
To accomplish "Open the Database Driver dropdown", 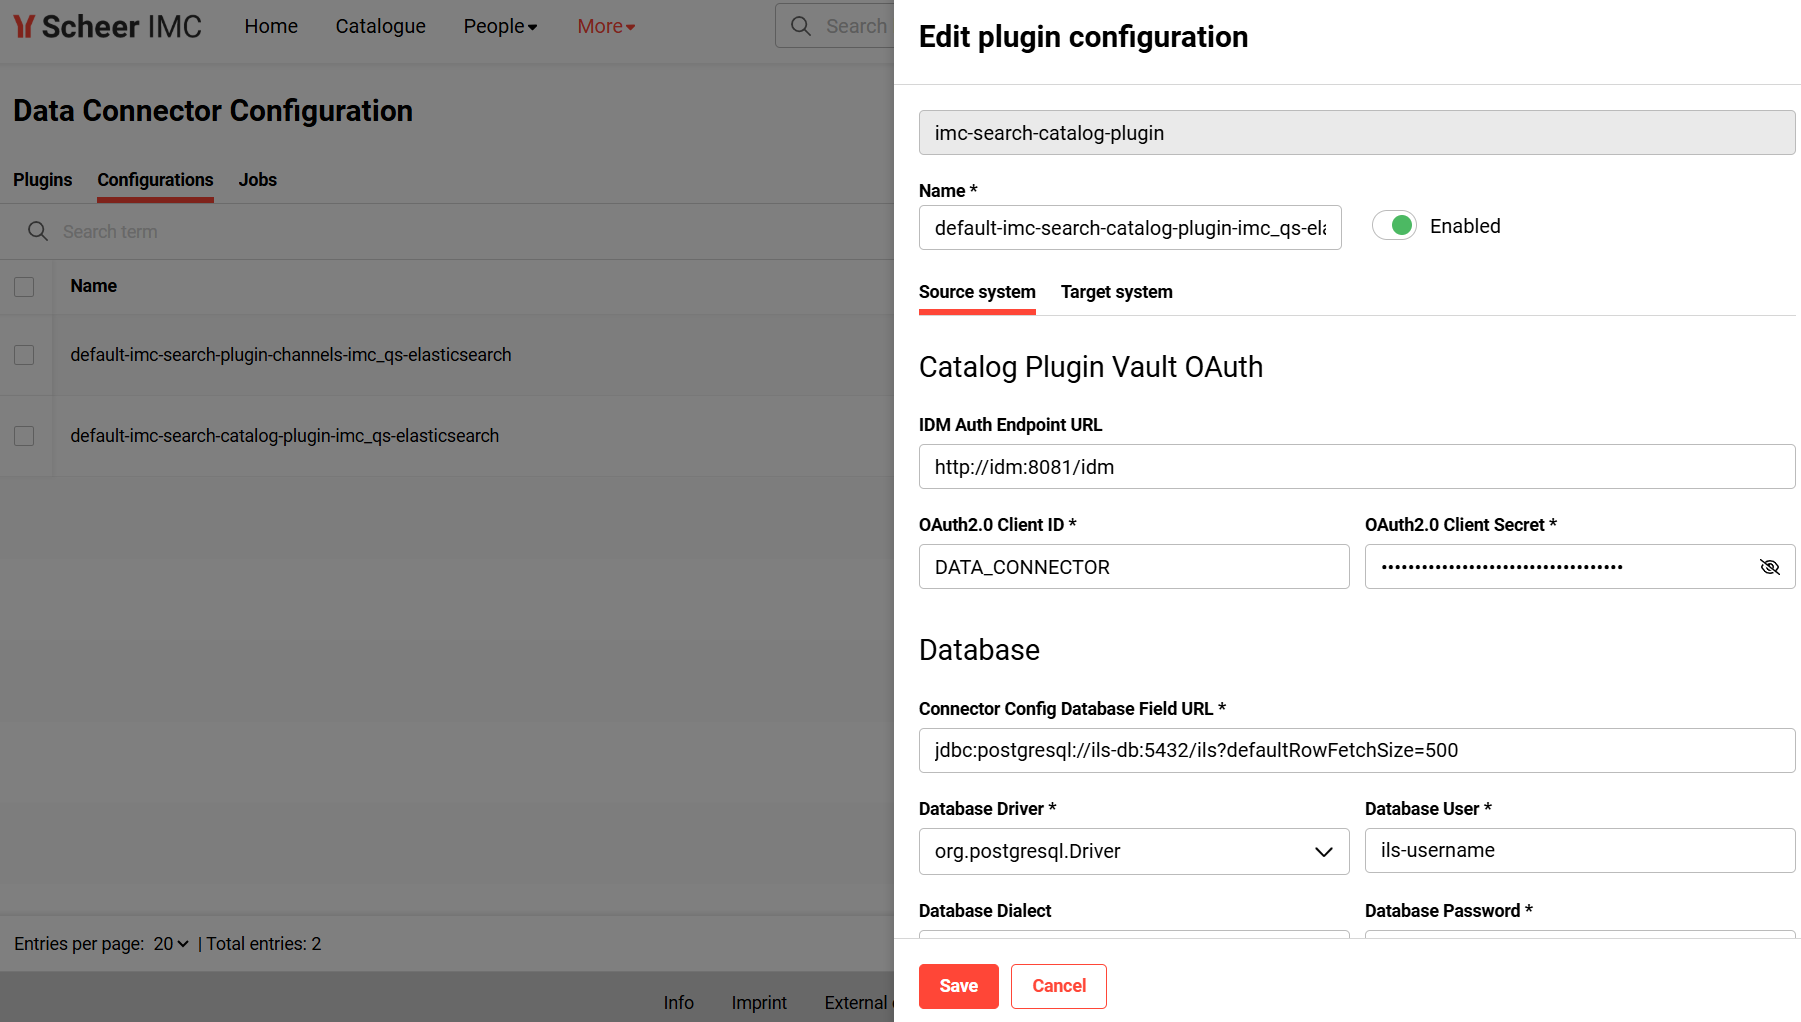I will (1133, 851).
